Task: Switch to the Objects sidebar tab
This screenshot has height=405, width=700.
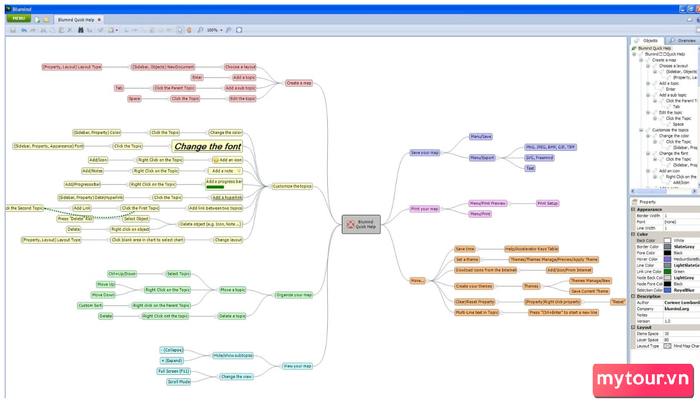Action: click(647, 41)
